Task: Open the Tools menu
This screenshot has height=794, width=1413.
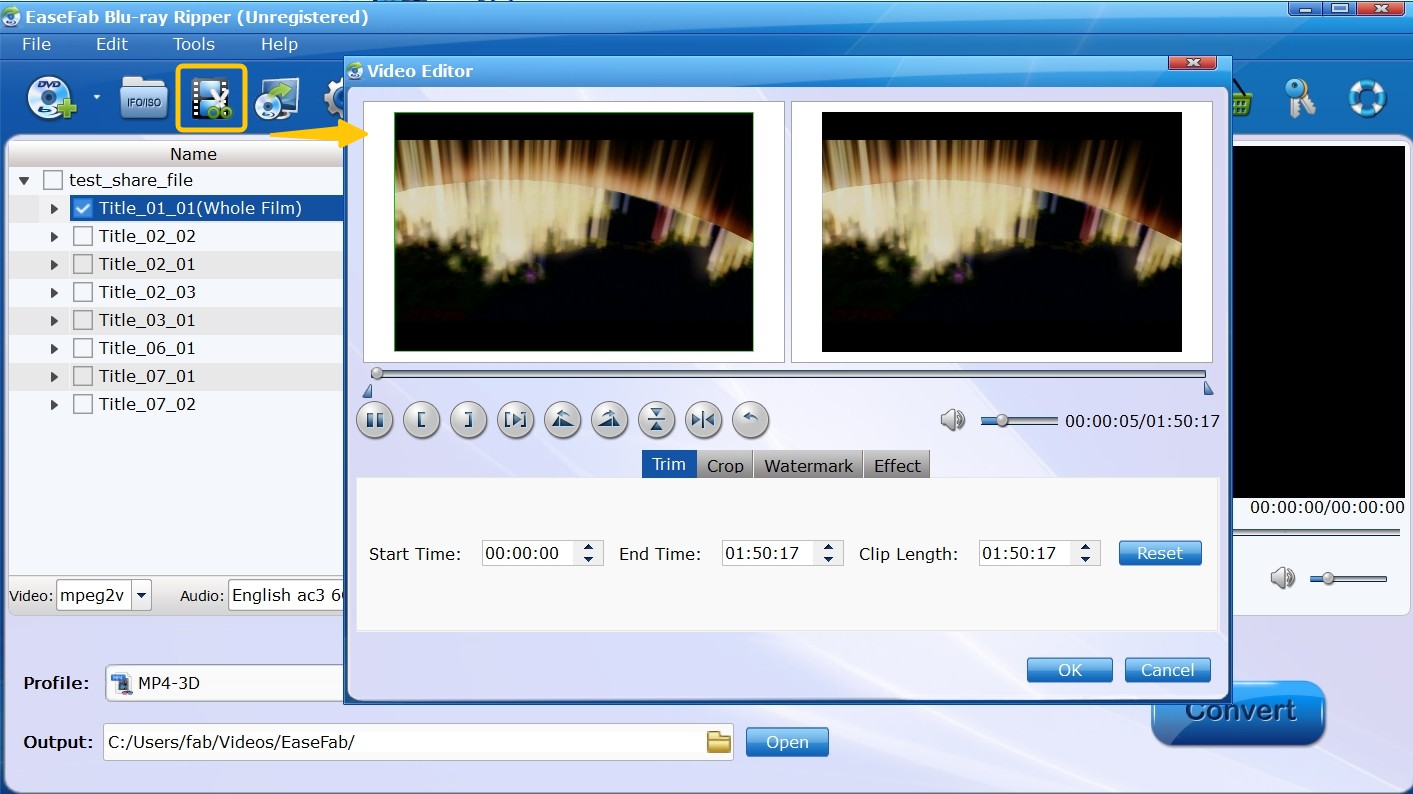Action: click(x=194, y=44)
